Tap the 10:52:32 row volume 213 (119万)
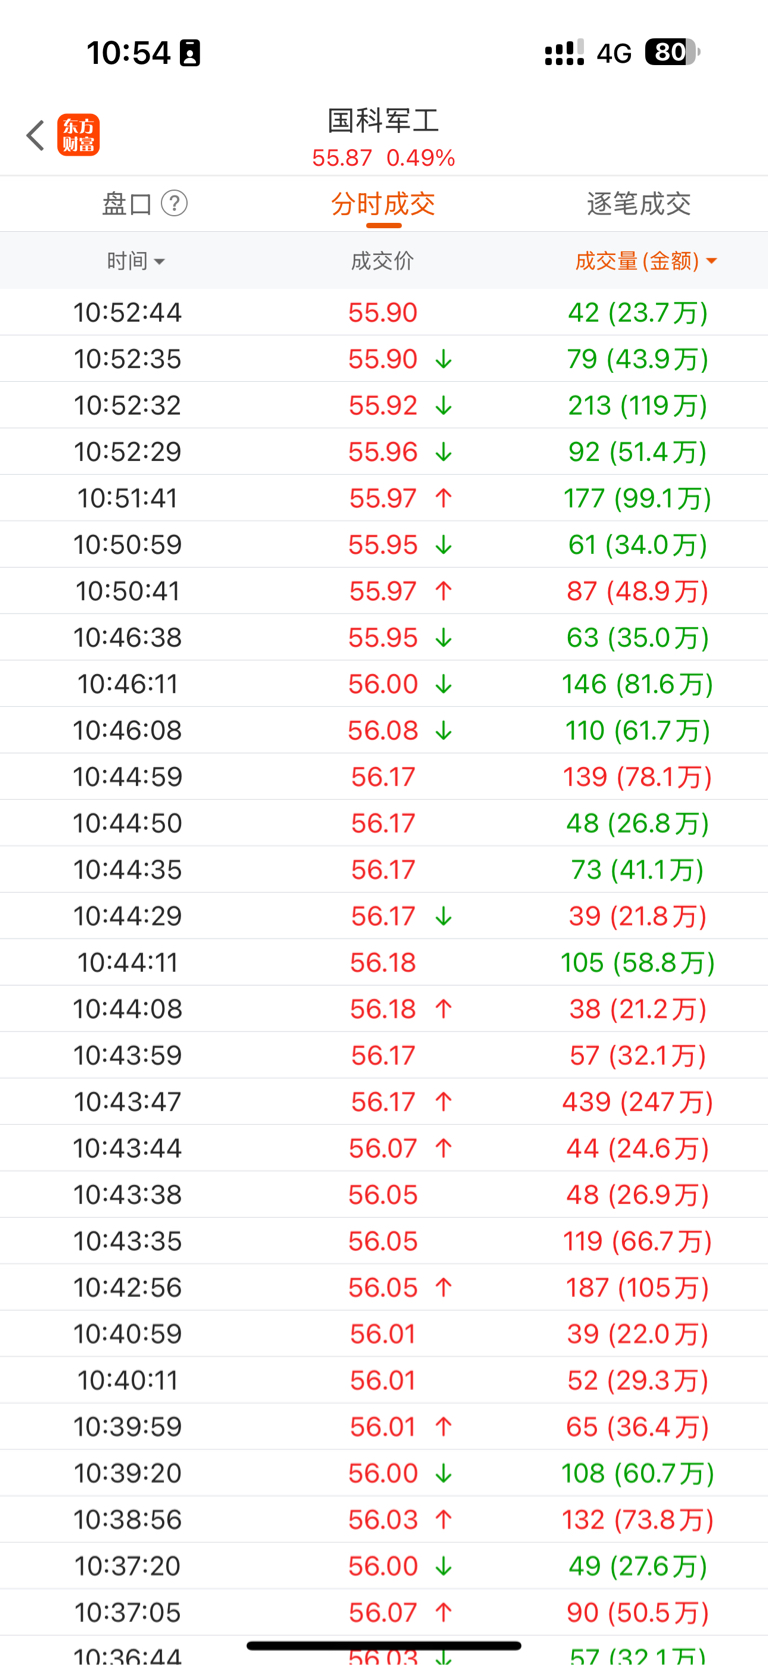 [x=637, y=406]
